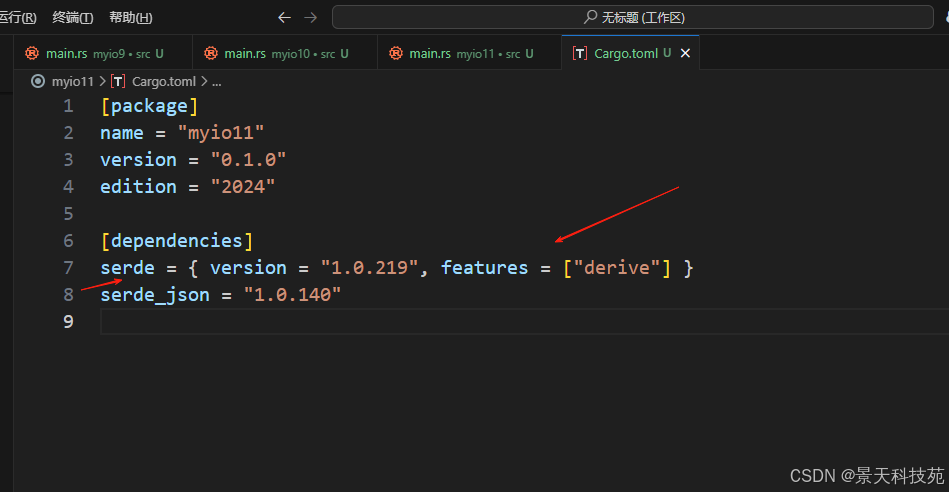This screenshot has width=949, height=492.
Task: Expand the breadcrumb ellipsis symbol list
Action: coord(217,82)
